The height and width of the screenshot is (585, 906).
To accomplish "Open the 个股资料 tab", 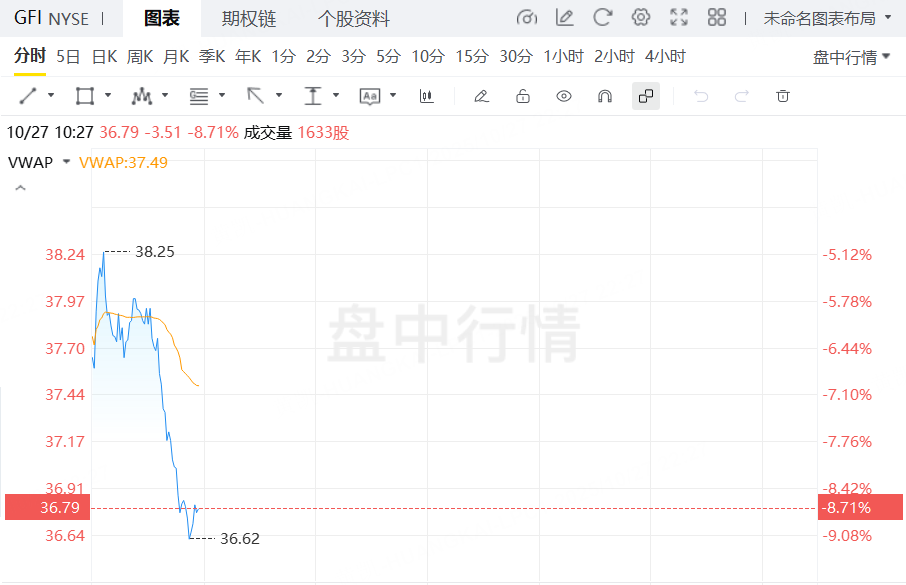I will 354,19.
